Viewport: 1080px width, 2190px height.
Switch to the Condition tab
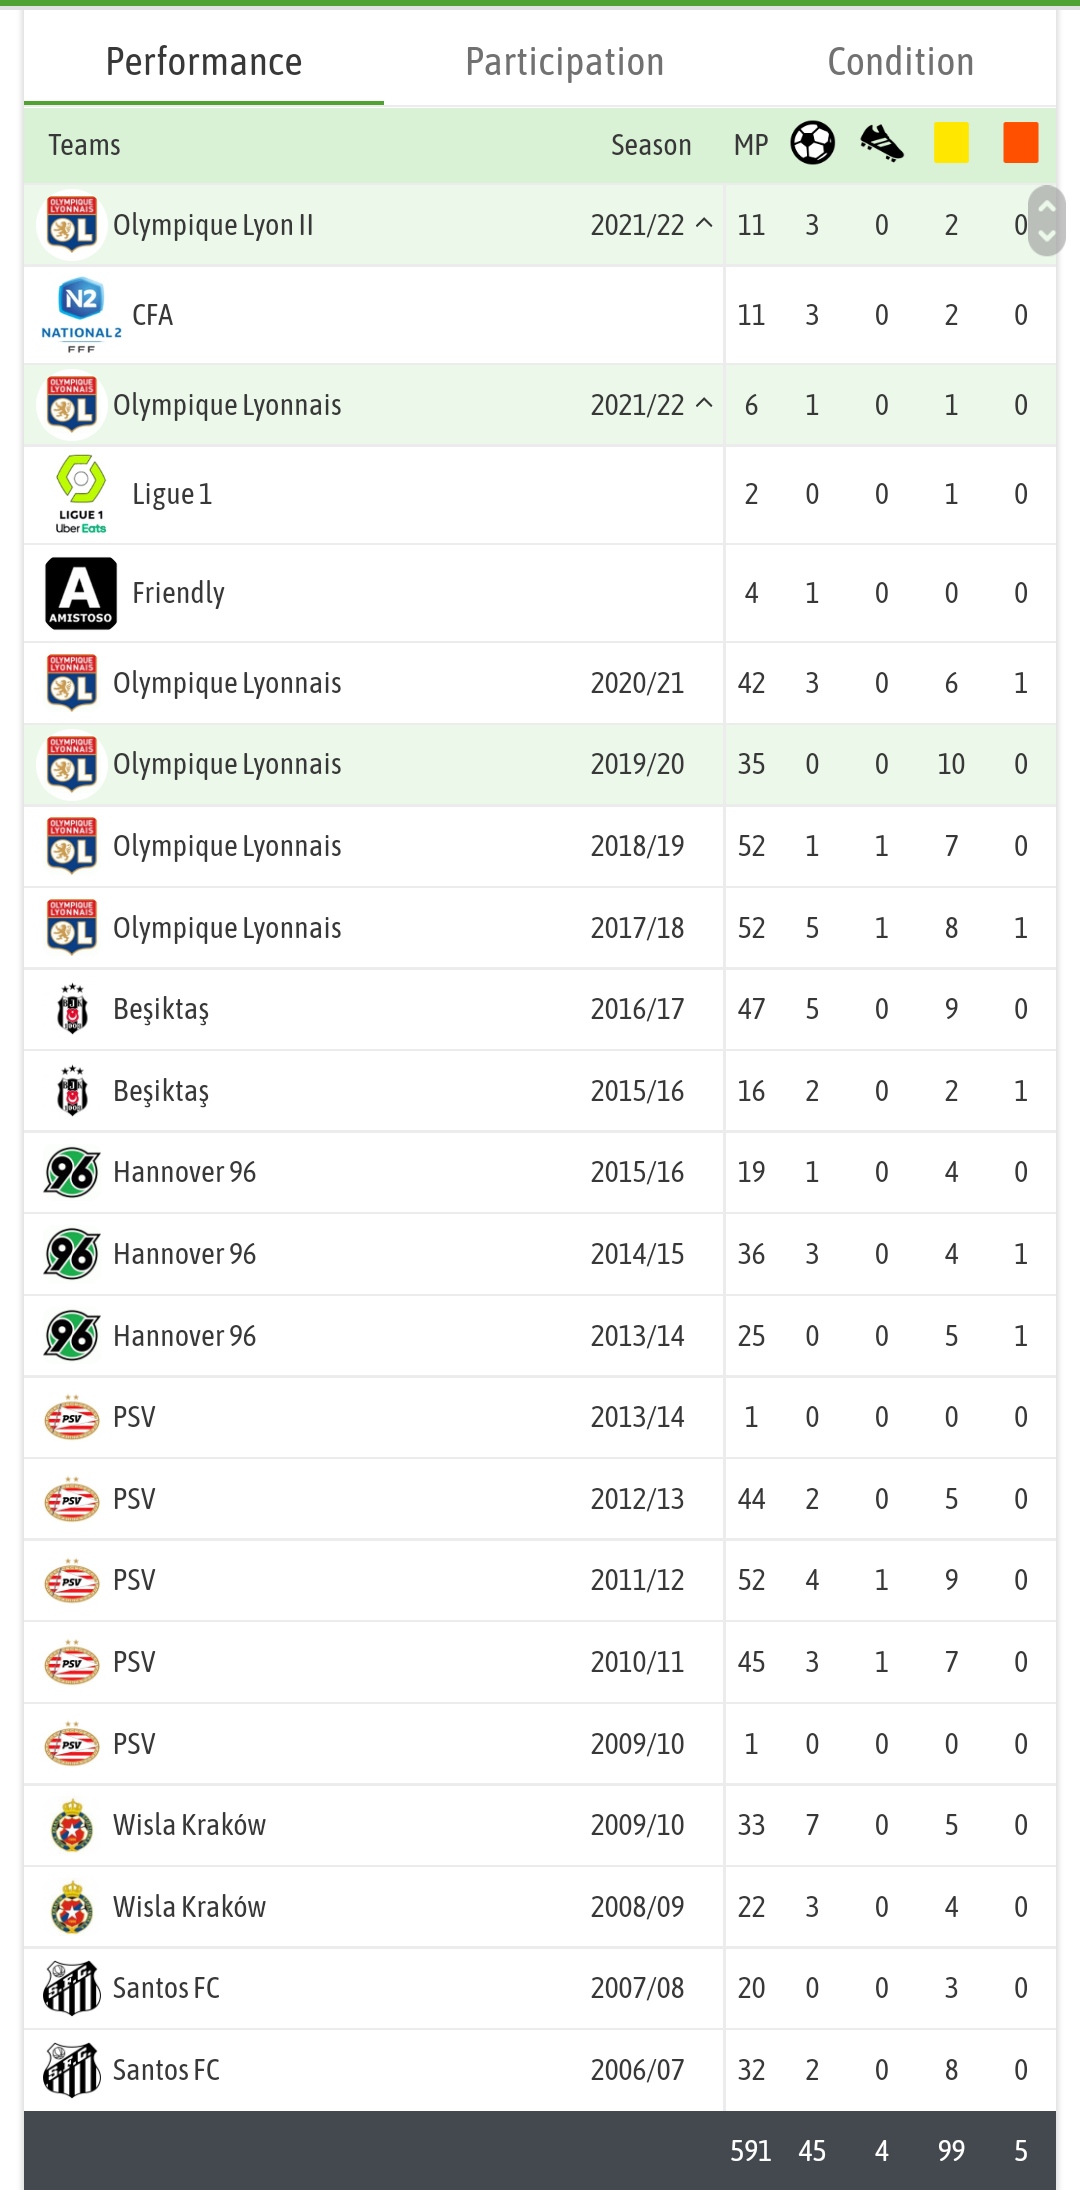point(901,62)
